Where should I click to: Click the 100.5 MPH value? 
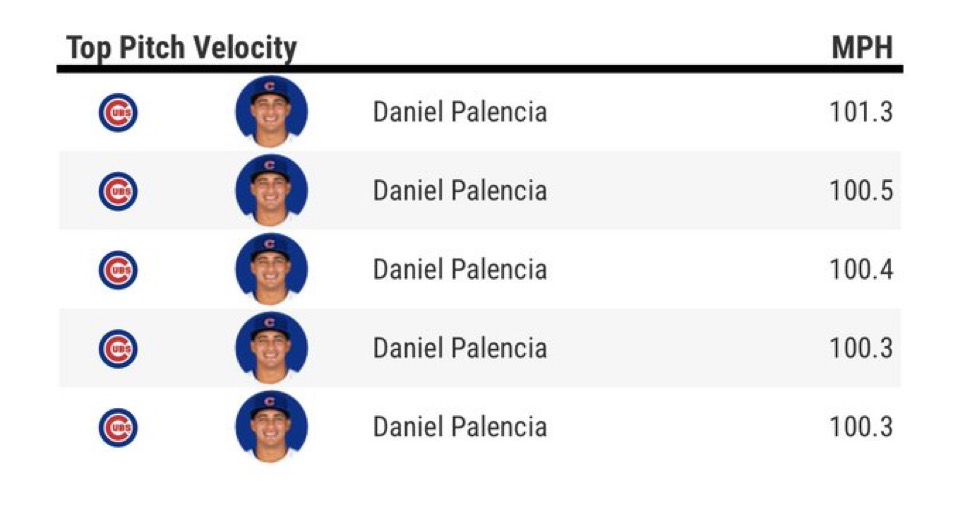click(x=861, y=191)
